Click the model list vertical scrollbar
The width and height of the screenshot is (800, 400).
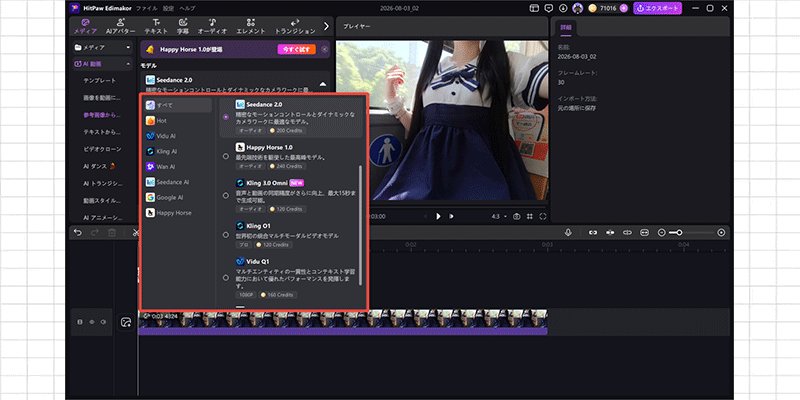point(361,224)
